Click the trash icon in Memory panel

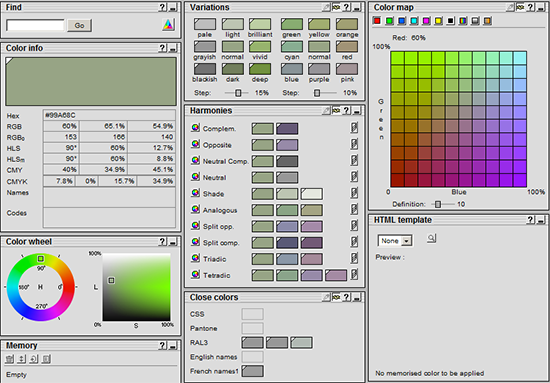click(x=10, y=359)
